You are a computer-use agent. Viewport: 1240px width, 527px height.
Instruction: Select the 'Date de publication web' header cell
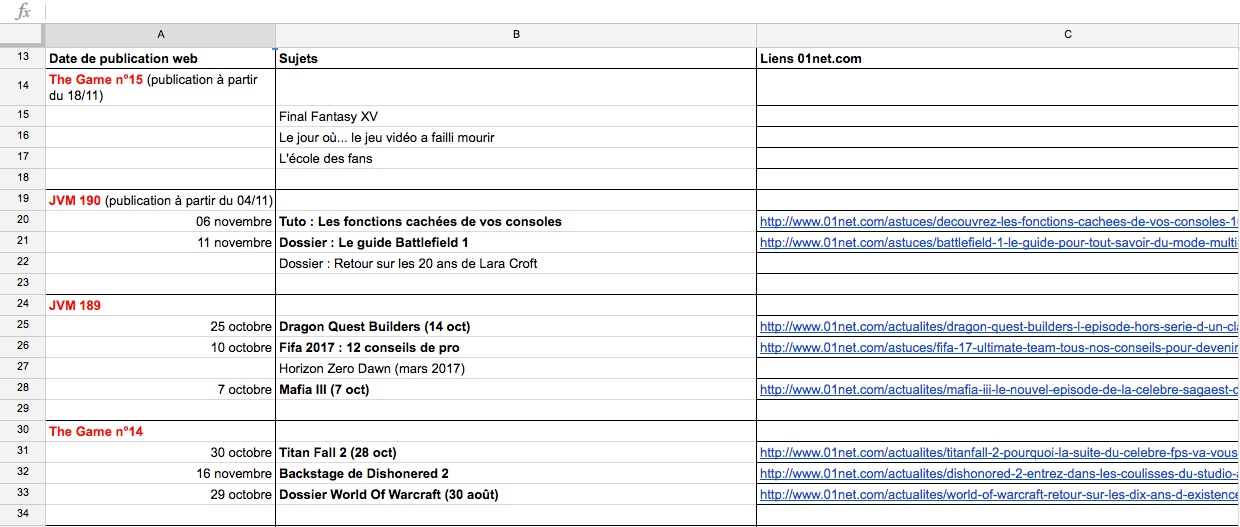(161, 58)
